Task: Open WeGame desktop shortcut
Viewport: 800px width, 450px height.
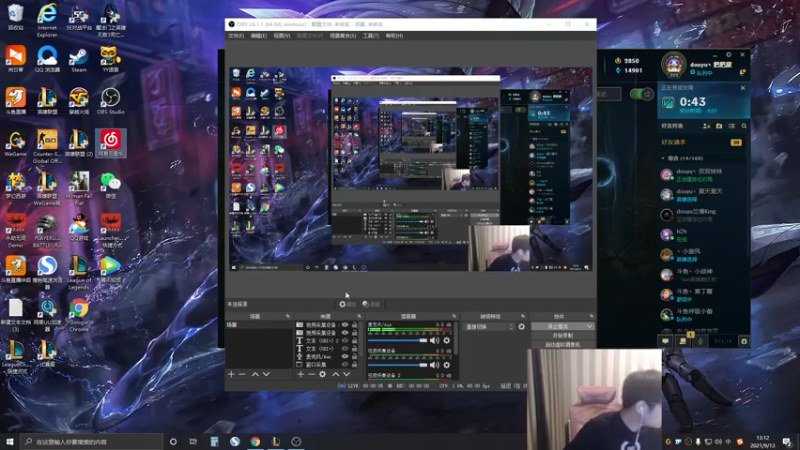Action: tap(16, 143)
